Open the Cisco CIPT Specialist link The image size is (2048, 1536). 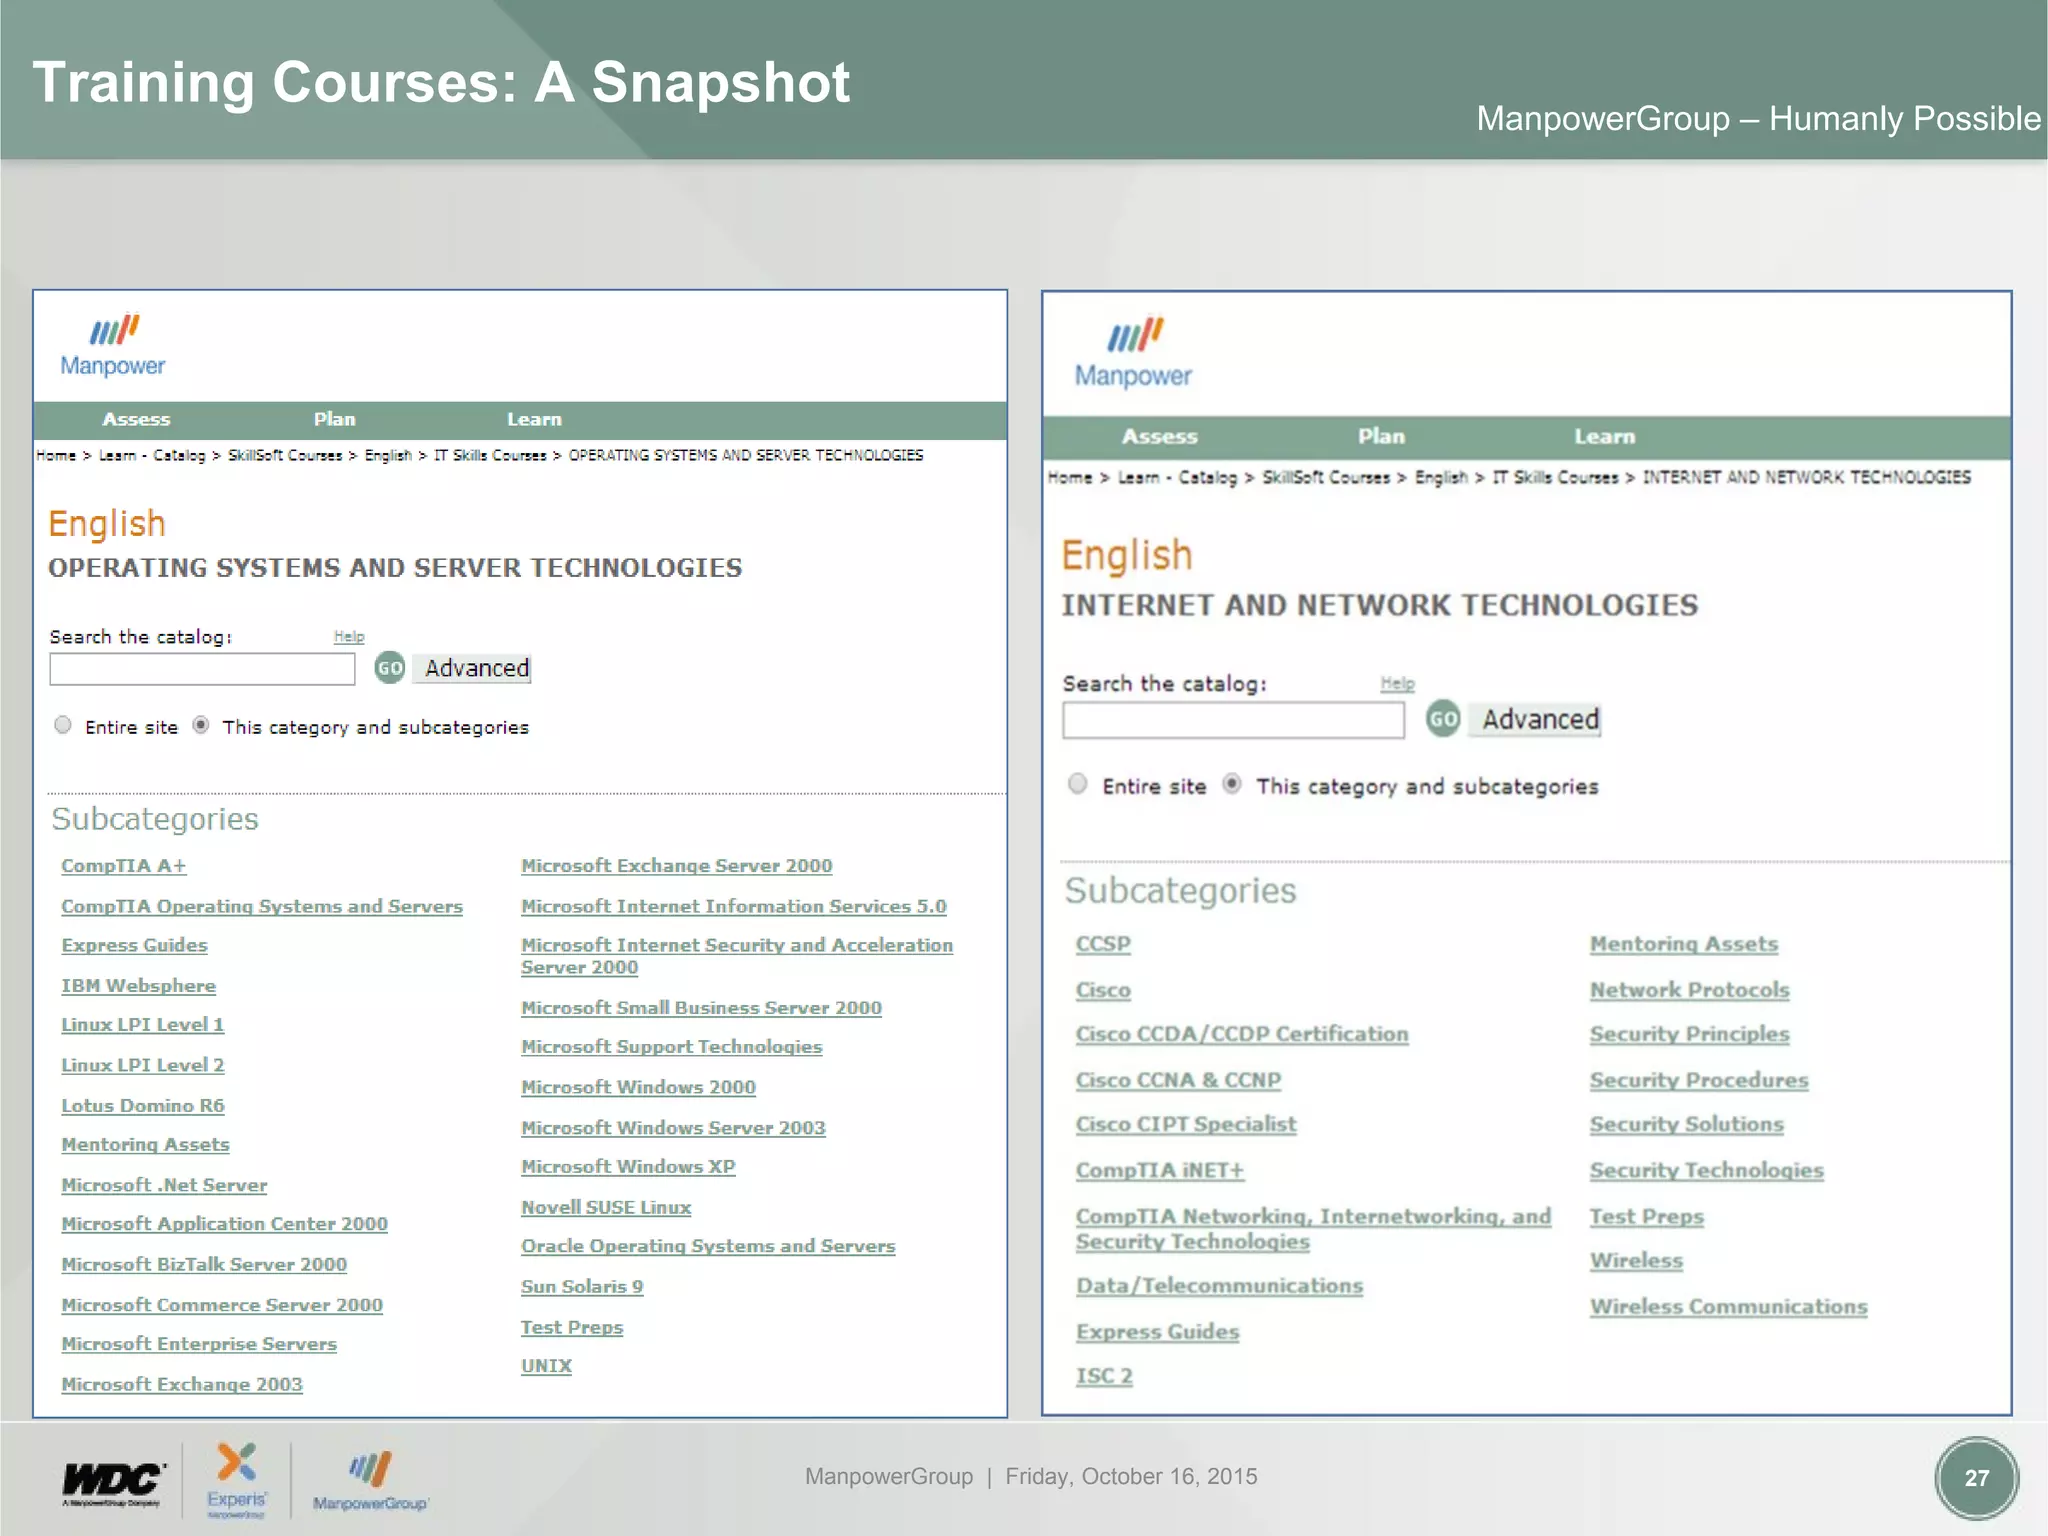point(1186,1124)
